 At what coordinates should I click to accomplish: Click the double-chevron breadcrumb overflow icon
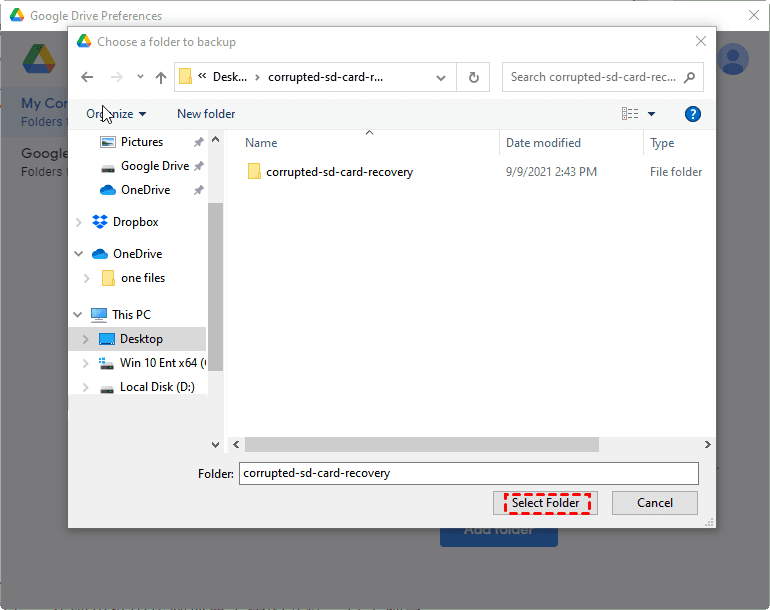pos(202,76)
